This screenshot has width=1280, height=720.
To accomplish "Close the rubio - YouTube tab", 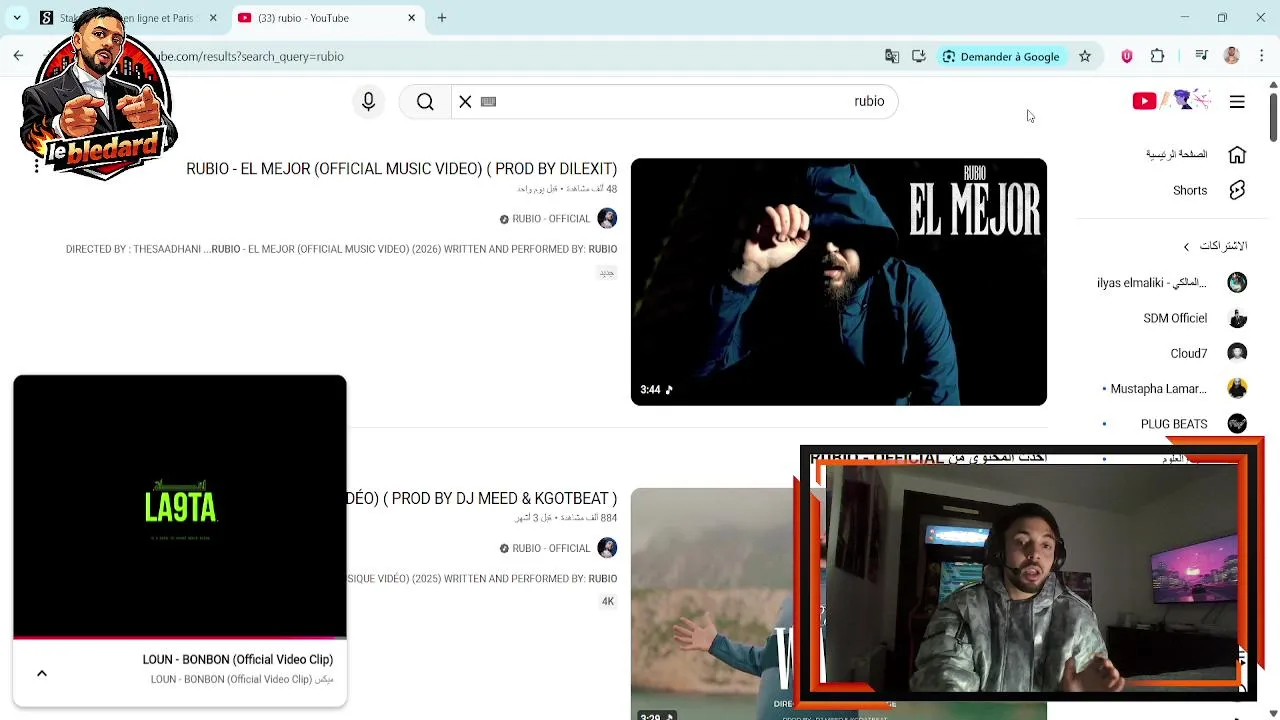I will pyautogui.click(x=411, y=18).
